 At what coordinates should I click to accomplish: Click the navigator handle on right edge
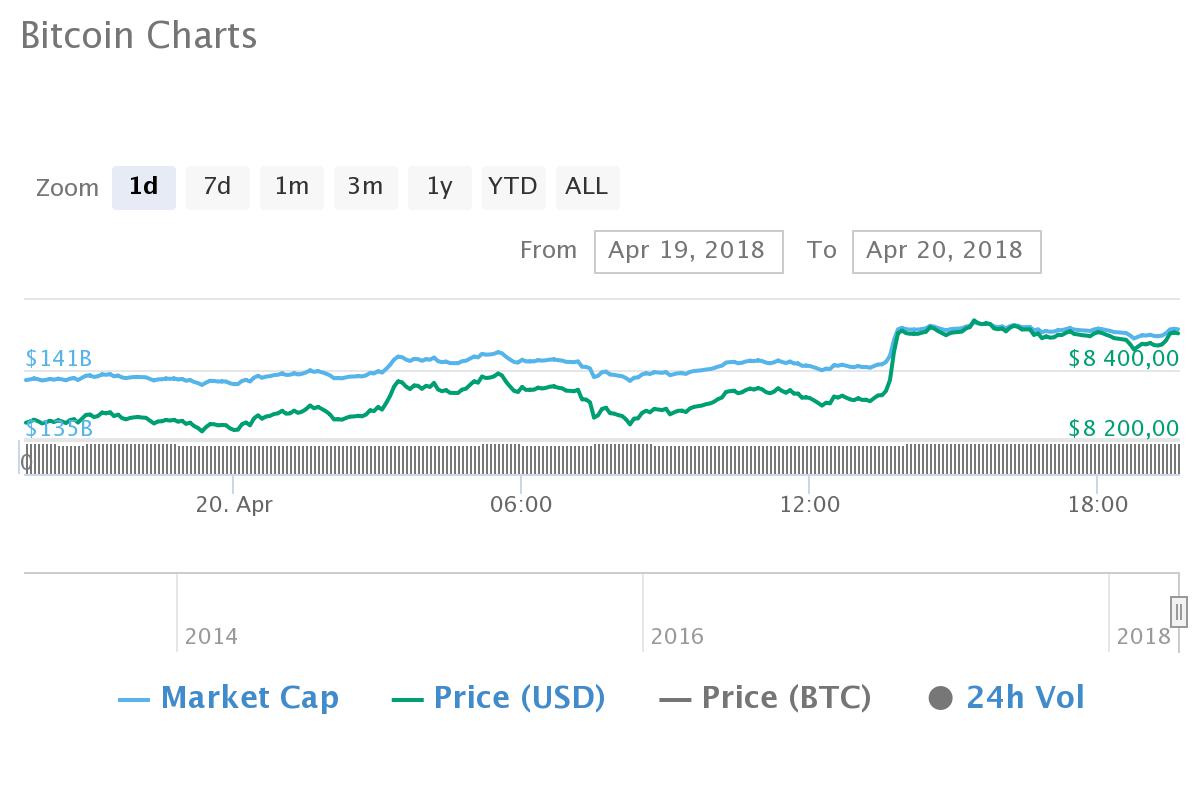point(1180,610)
